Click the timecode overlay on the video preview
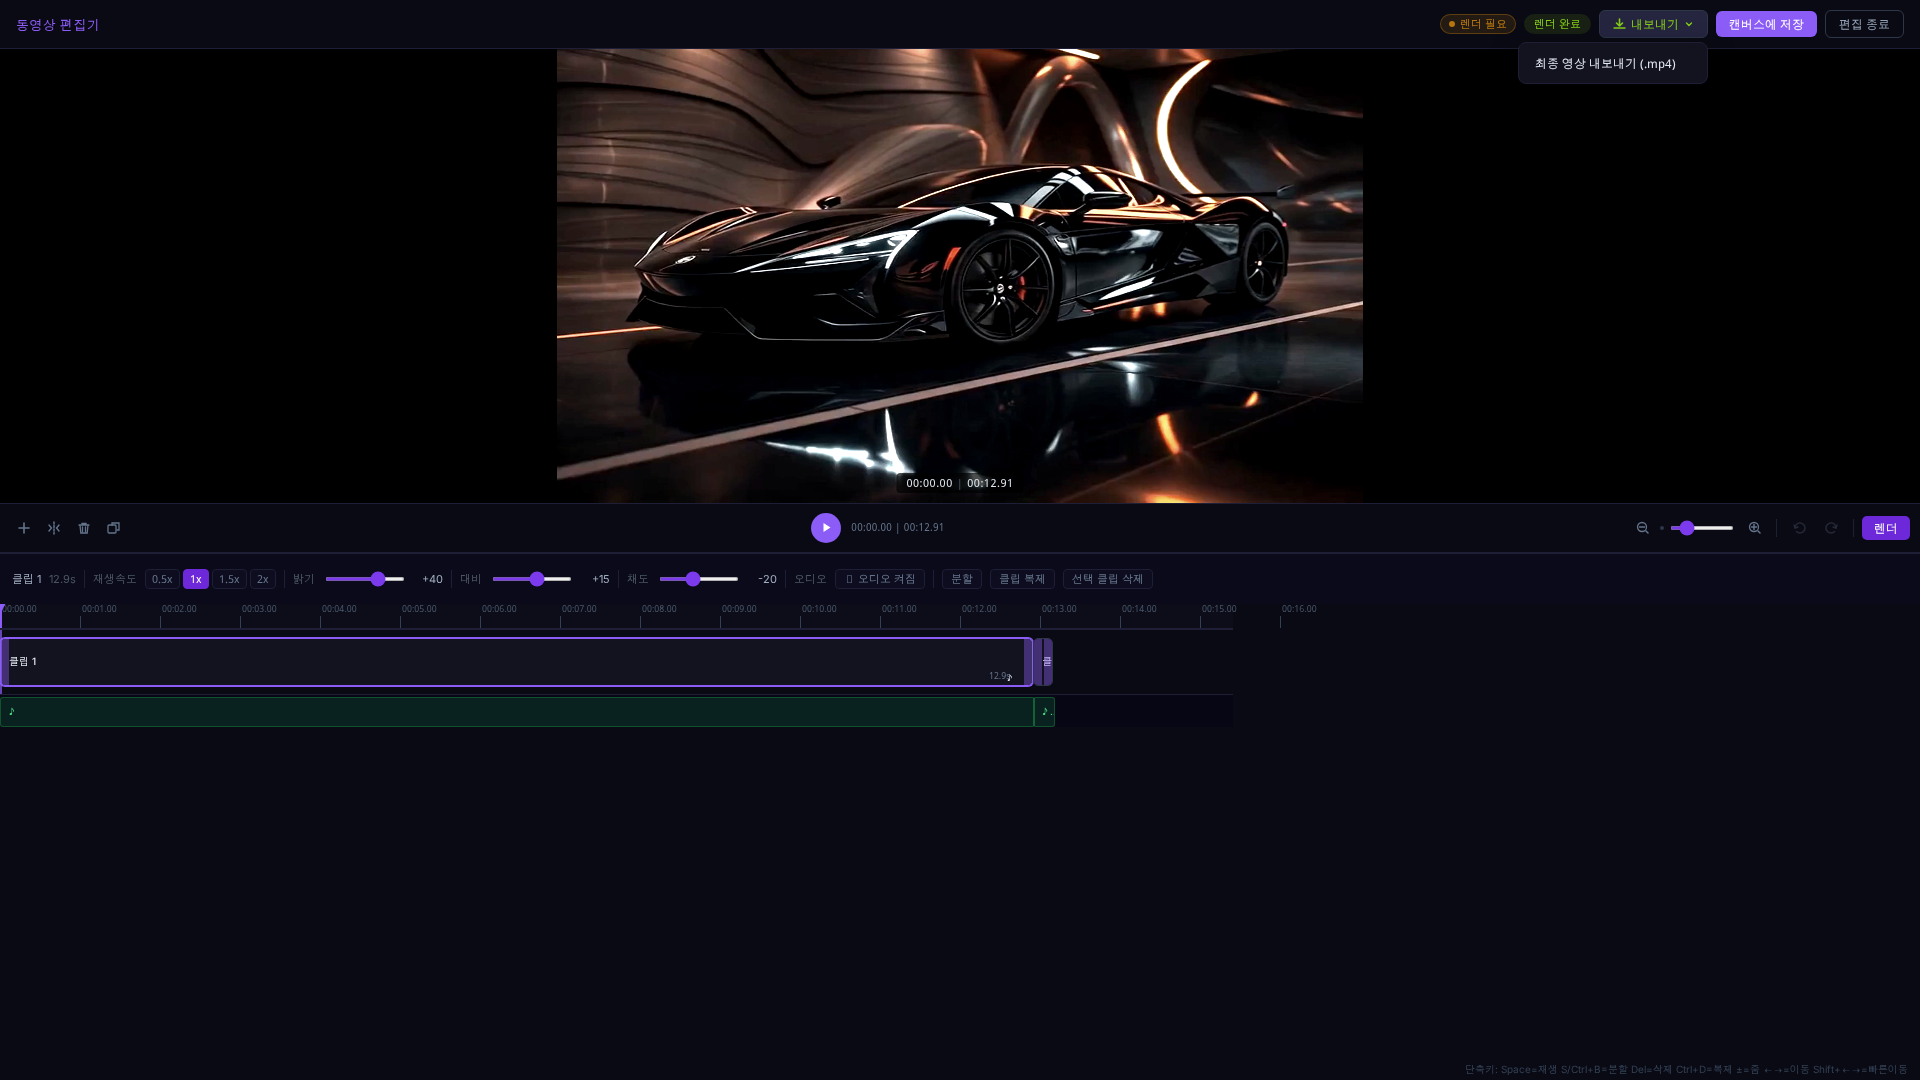Image resolution: width=1920 pixels, height=1080 pixels. click(x=960, y=483)
